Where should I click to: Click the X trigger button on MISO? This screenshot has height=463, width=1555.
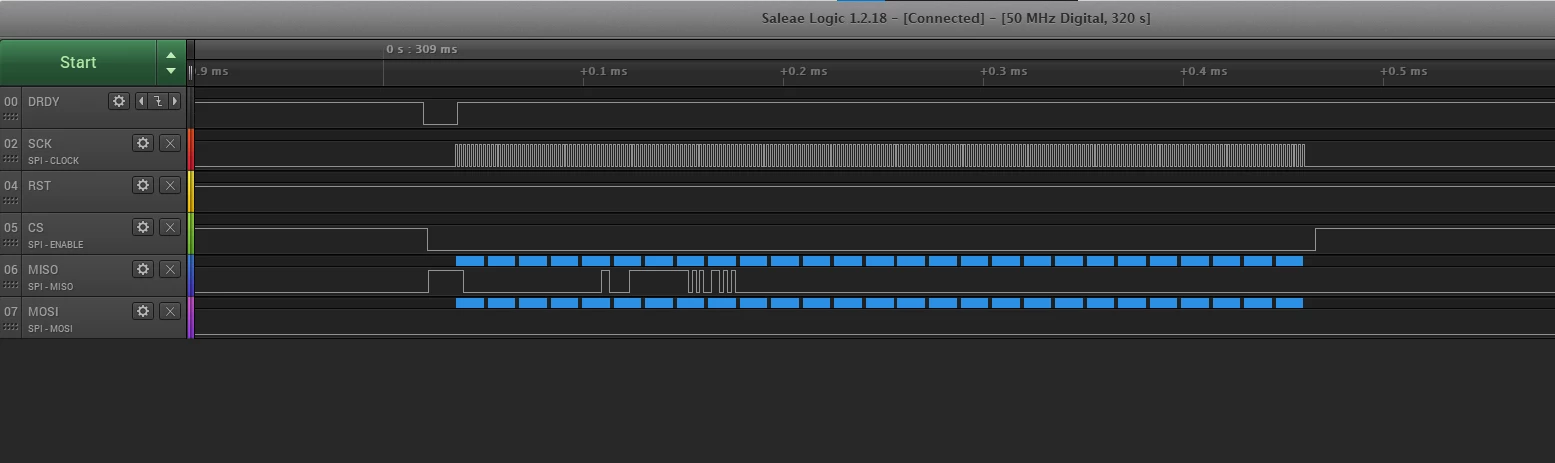[170, 269]
